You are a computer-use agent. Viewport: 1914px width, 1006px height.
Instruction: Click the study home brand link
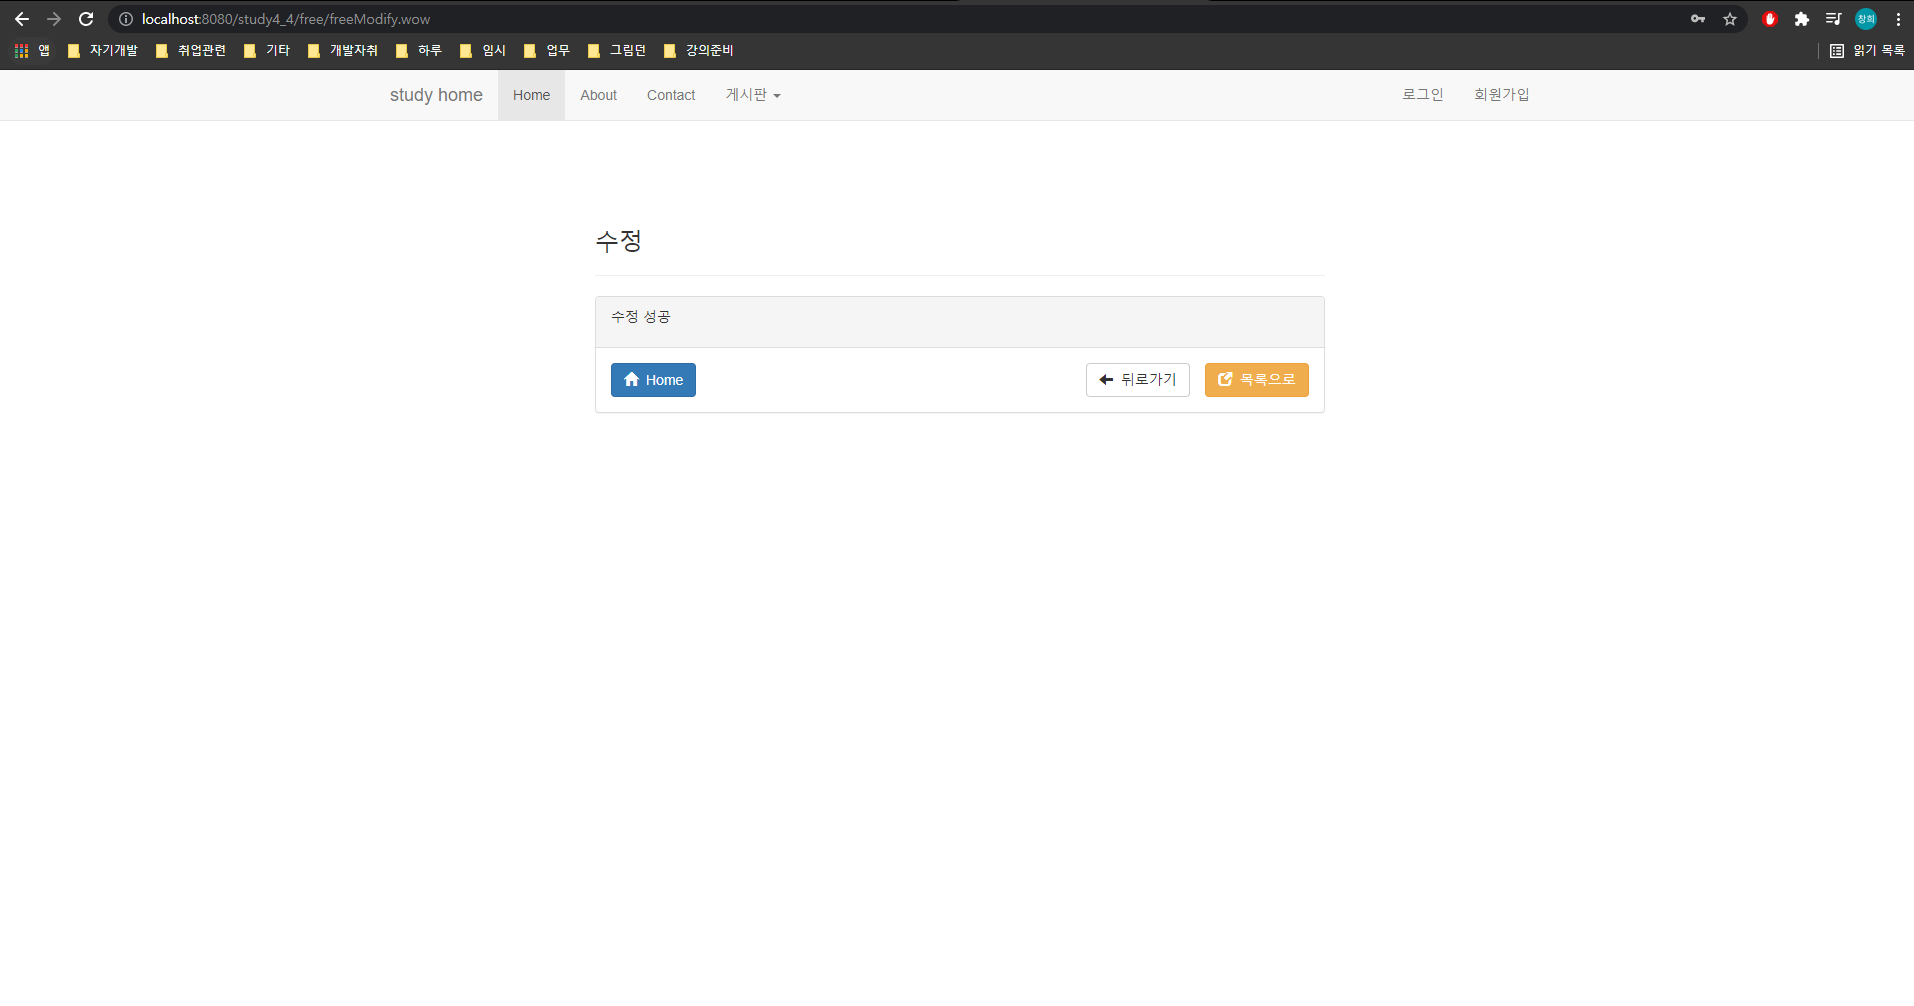pyautogui.click(x=436, y=95)
